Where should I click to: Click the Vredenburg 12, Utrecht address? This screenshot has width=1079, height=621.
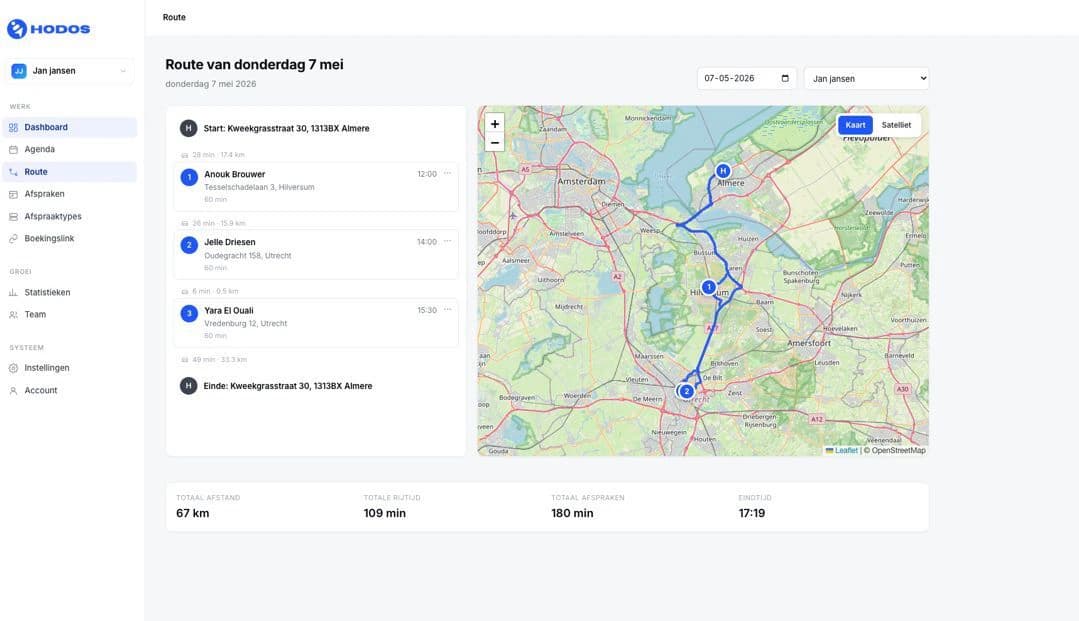click(x=246, y=324)
